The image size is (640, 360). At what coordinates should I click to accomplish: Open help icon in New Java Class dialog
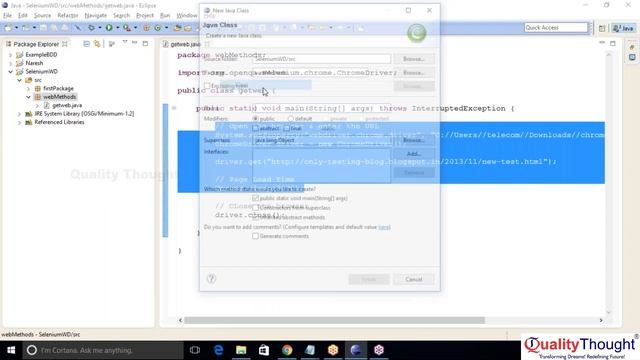[x=211, y=279]
